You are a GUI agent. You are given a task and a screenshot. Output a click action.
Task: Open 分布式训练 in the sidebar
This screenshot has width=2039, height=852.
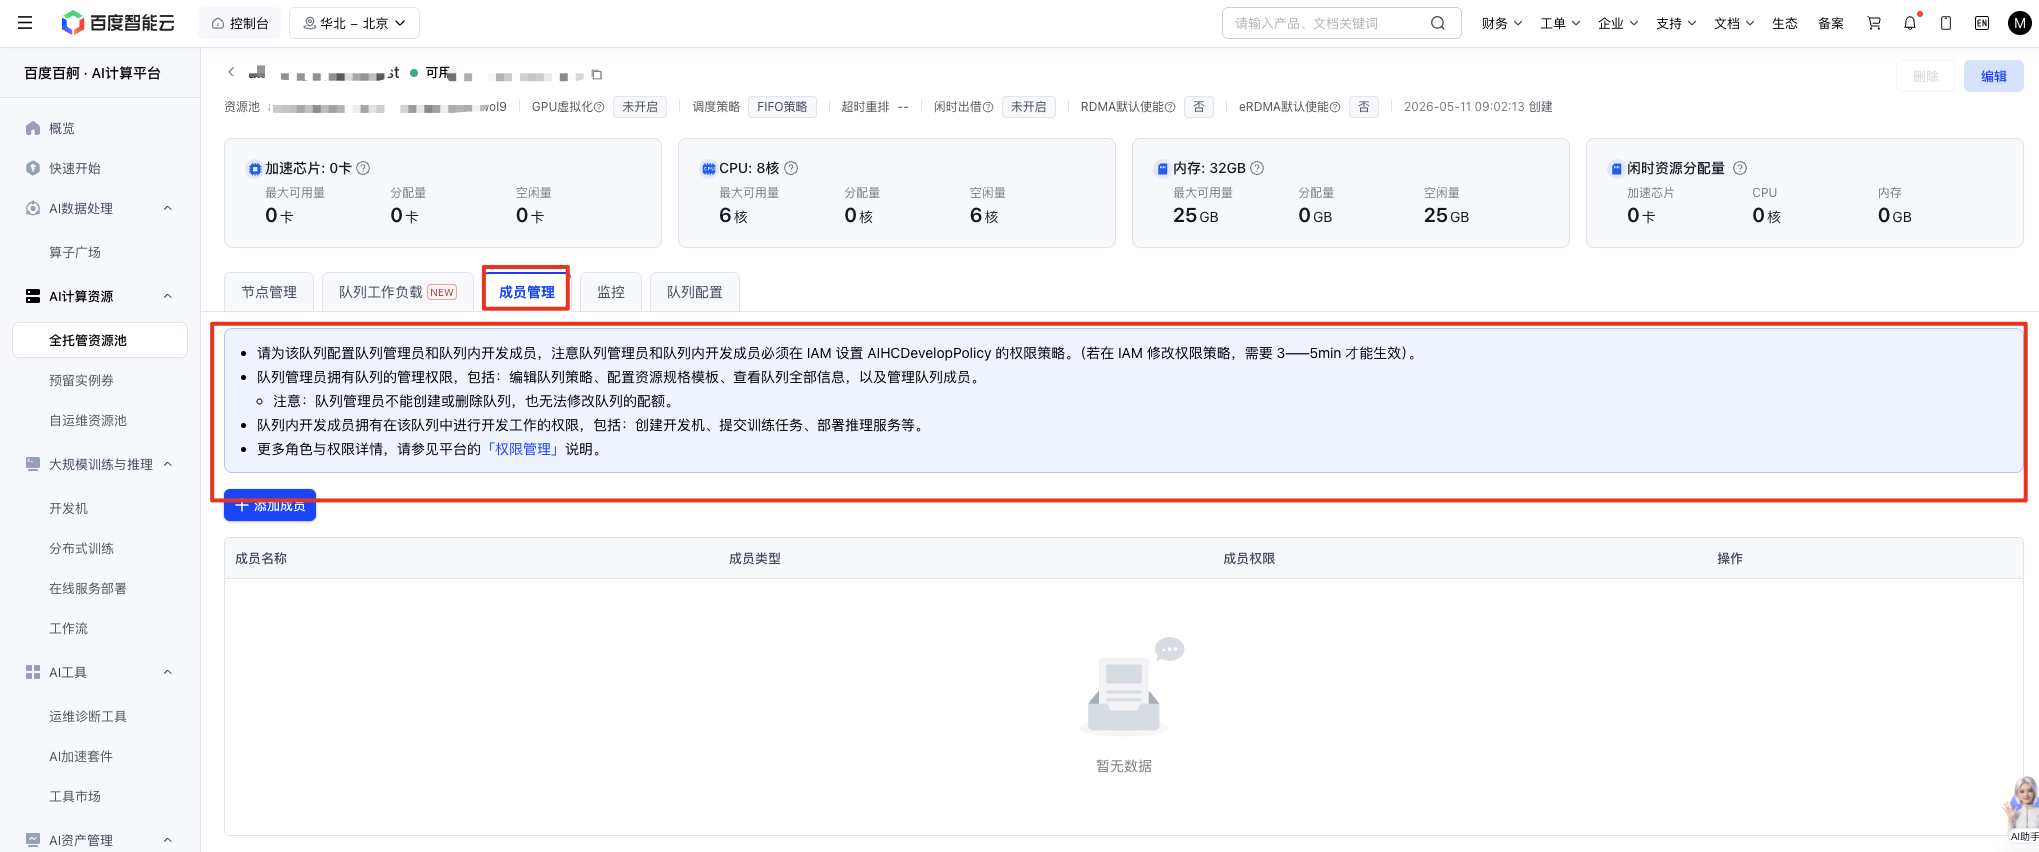click(x=81, y=548)
